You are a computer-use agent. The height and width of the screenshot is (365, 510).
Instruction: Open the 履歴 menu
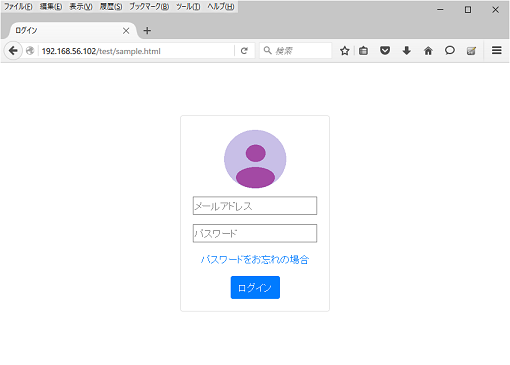111,6
